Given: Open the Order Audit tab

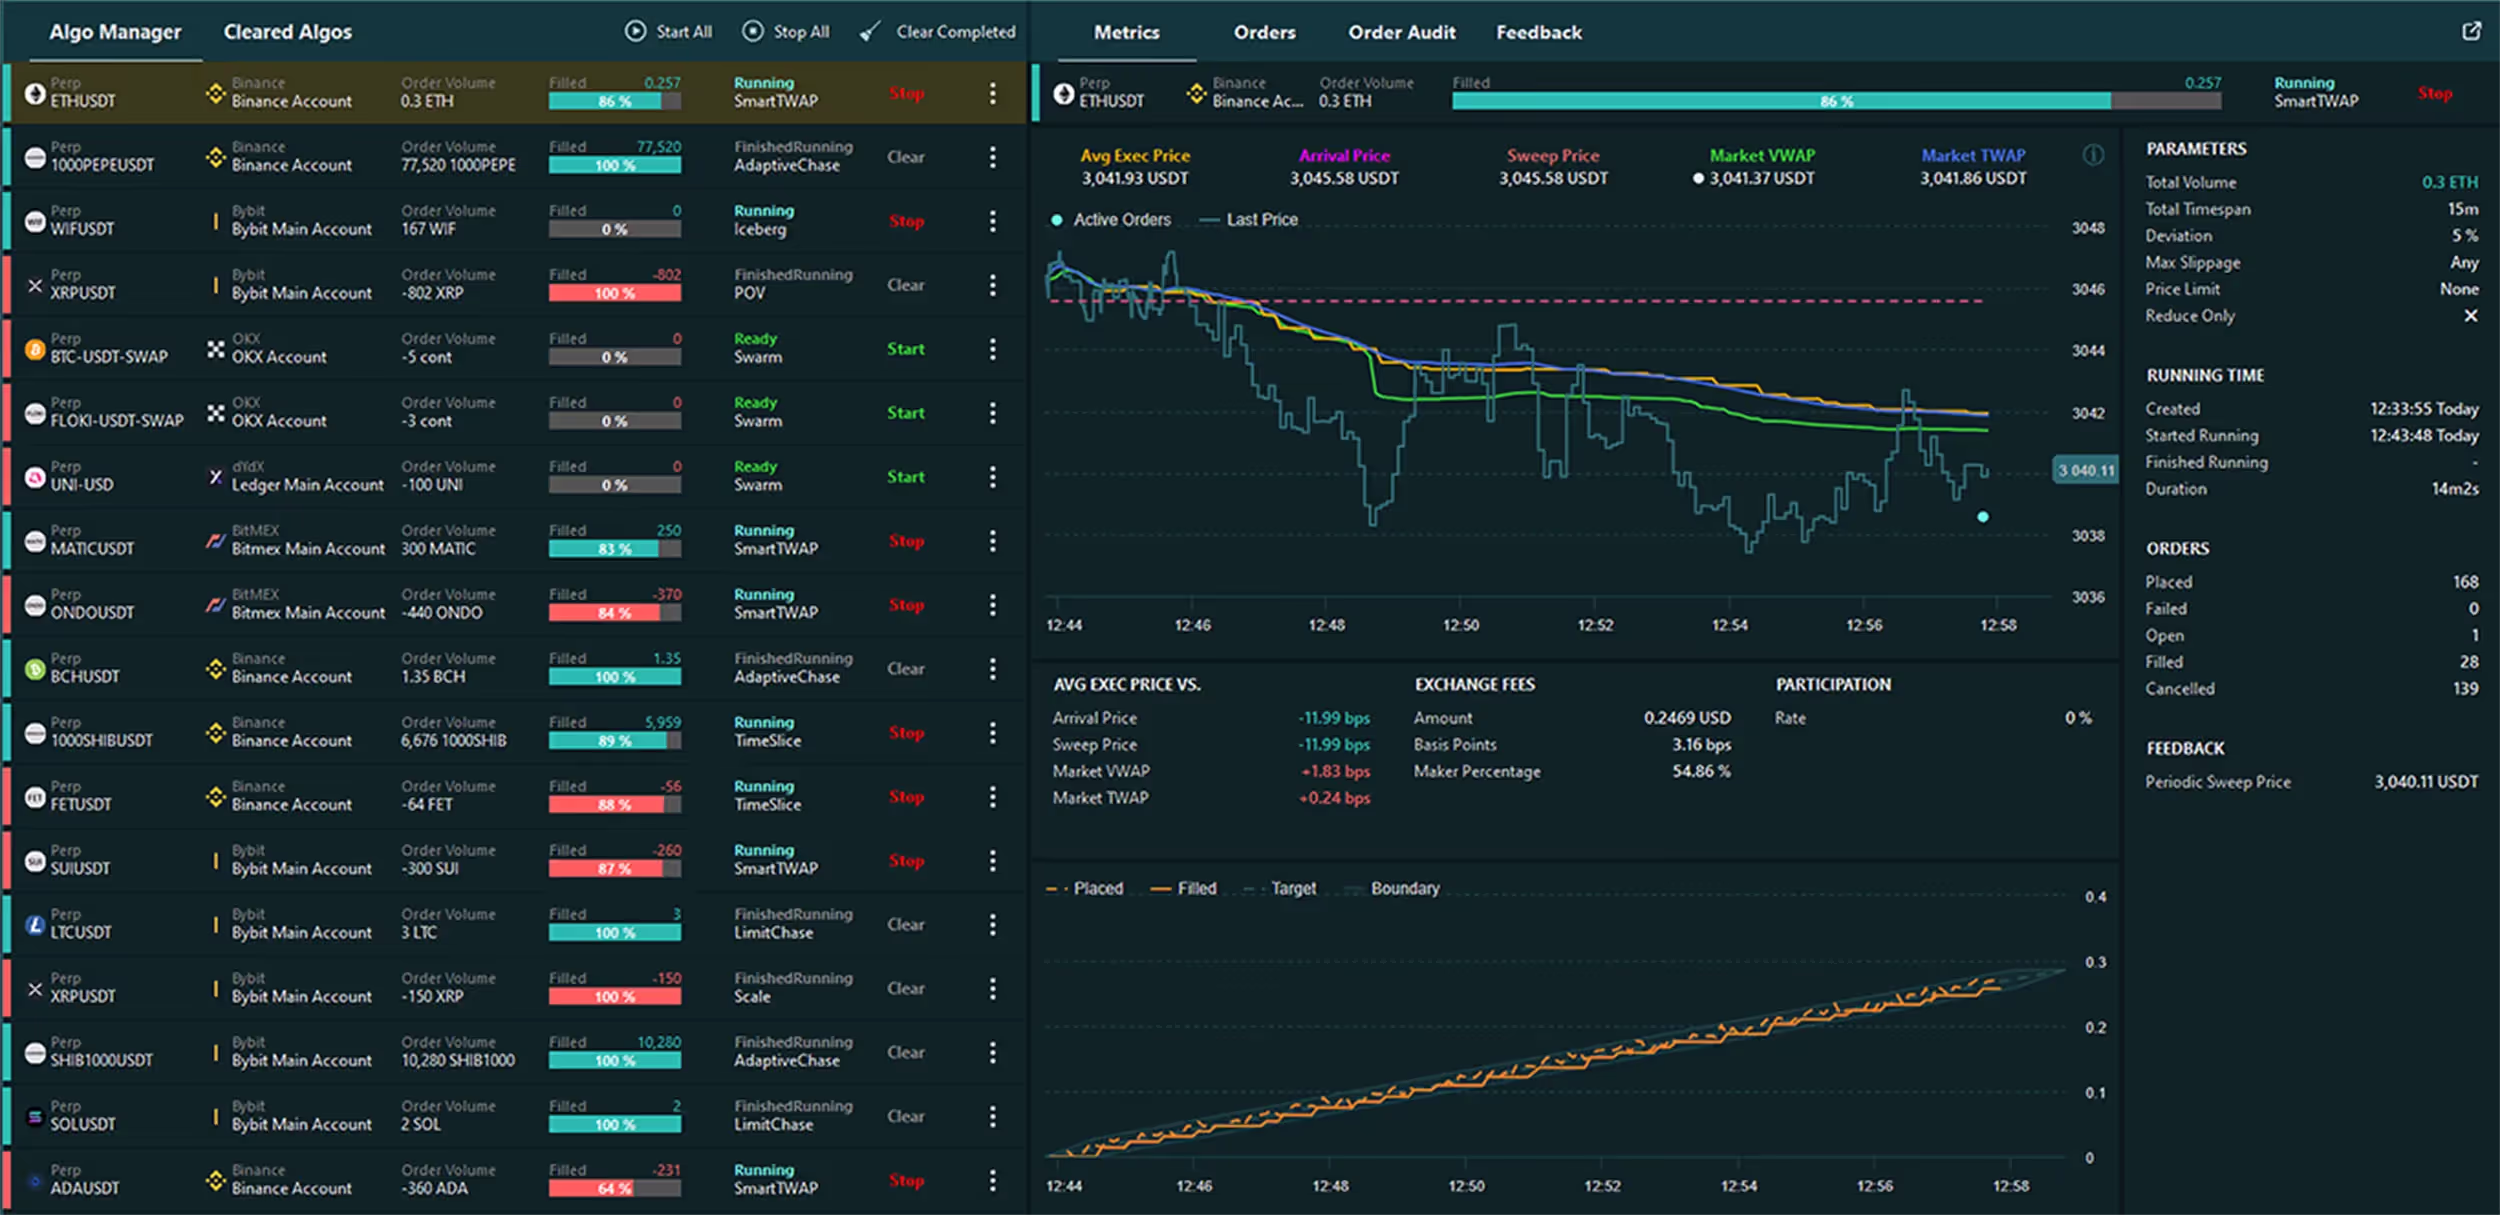Looking at the screenshot, I should pyautogui.click(x=1401, y=32).
